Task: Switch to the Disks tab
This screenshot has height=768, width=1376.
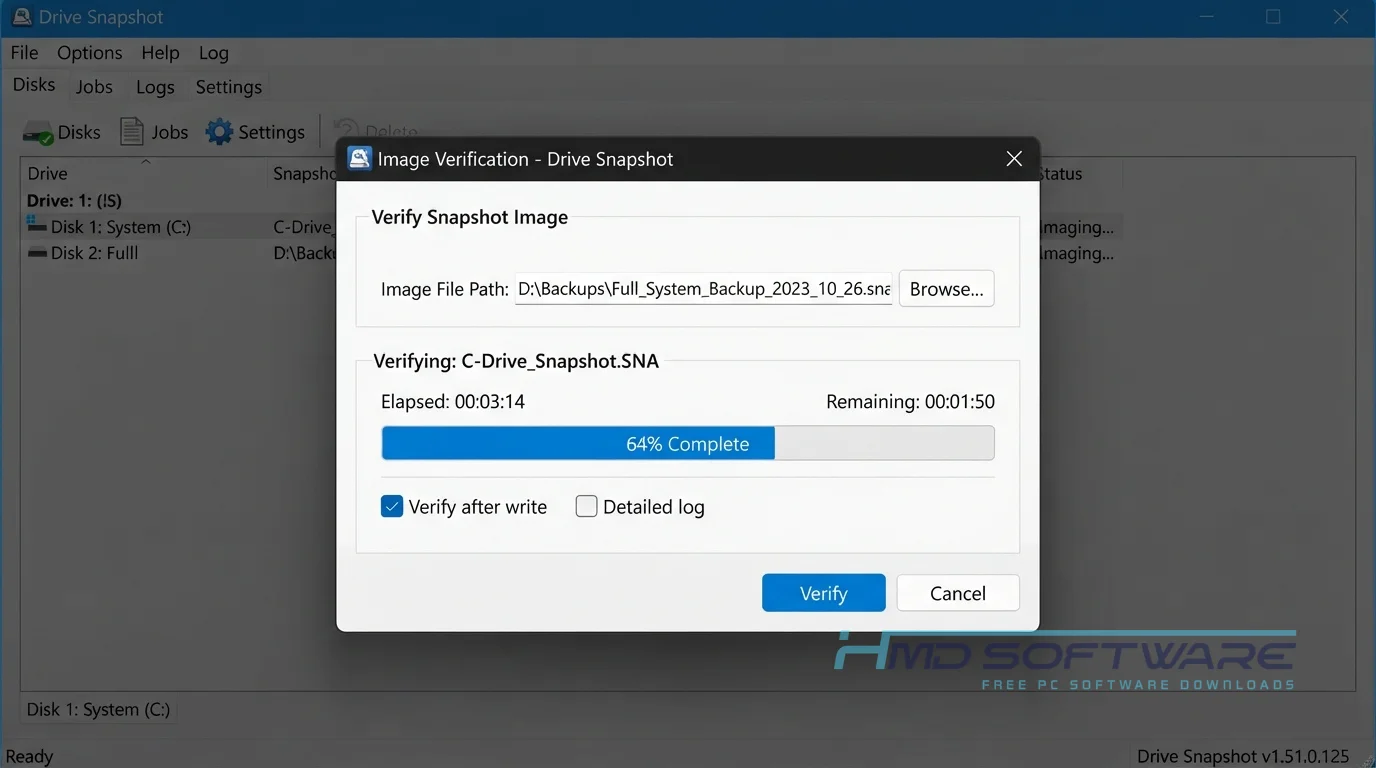Action: tap(34, 85)
